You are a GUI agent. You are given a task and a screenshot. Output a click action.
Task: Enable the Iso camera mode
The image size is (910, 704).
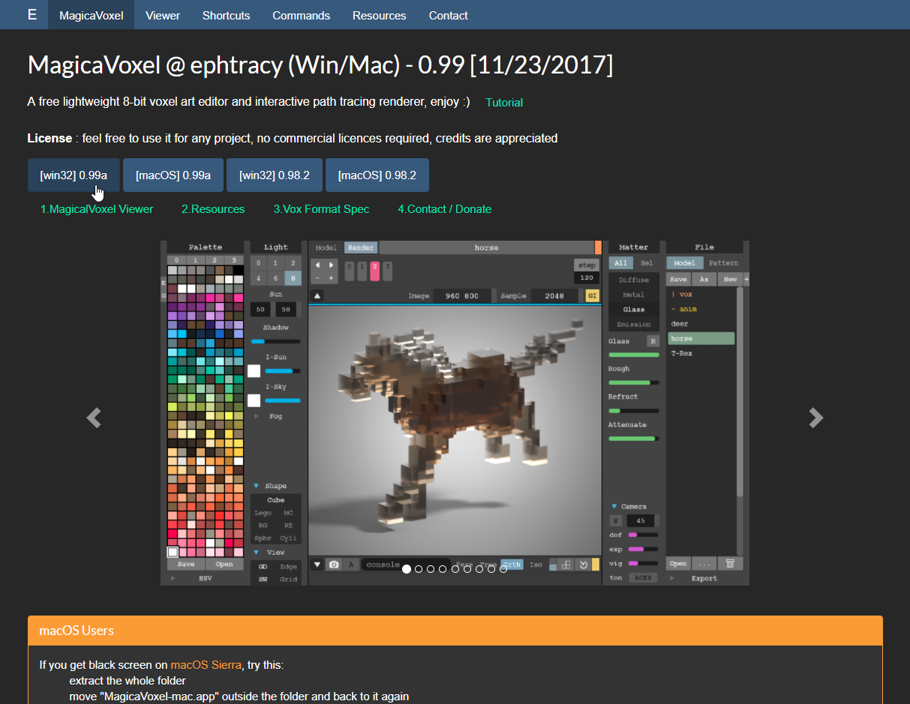click(535, 564)
